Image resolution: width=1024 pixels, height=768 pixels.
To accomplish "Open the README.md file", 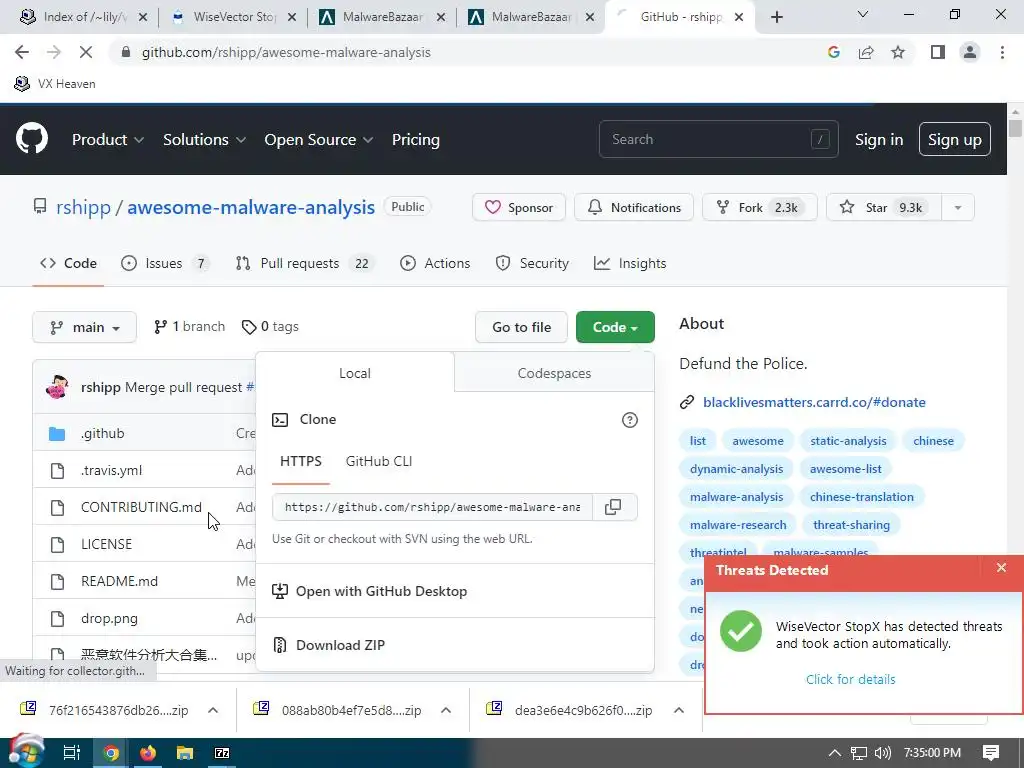I will point(120,581).
